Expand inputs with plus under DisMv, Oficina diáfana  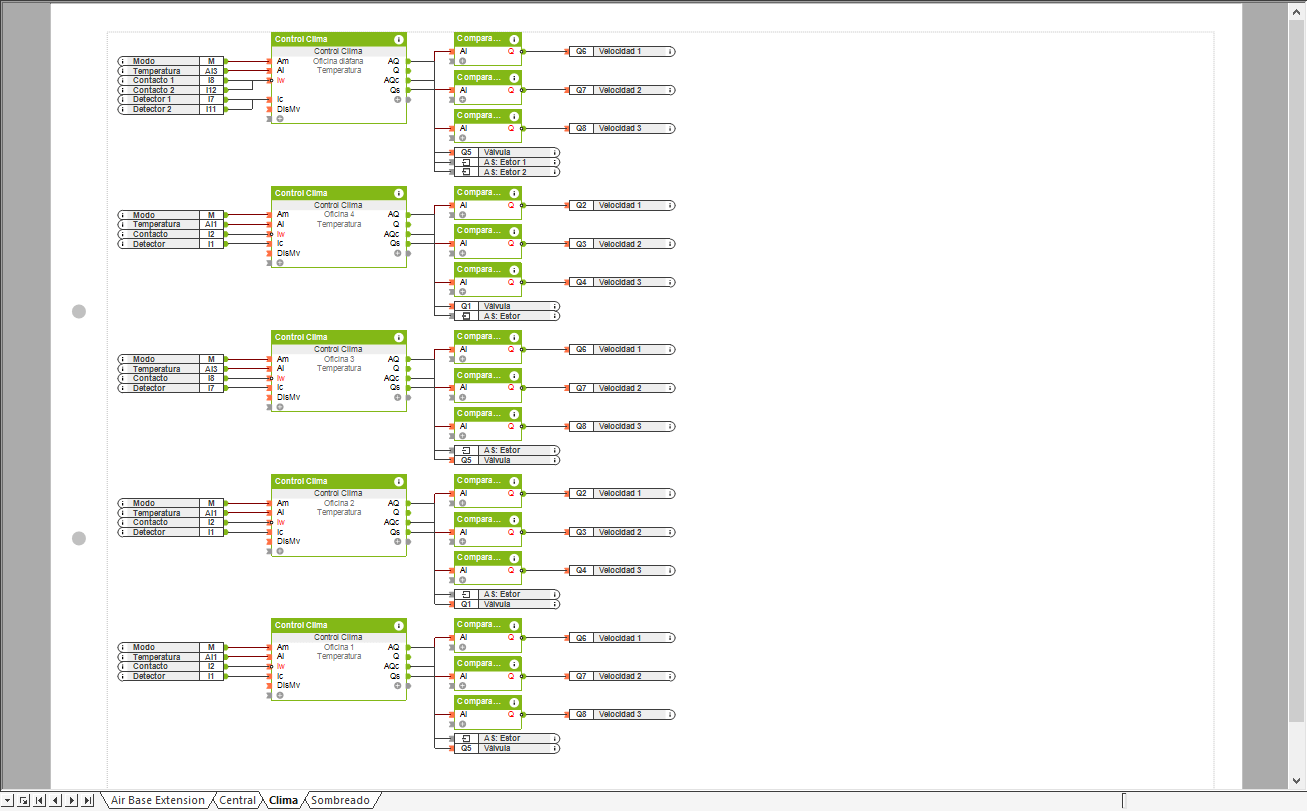pyautogui.click(x=280, y=119)
